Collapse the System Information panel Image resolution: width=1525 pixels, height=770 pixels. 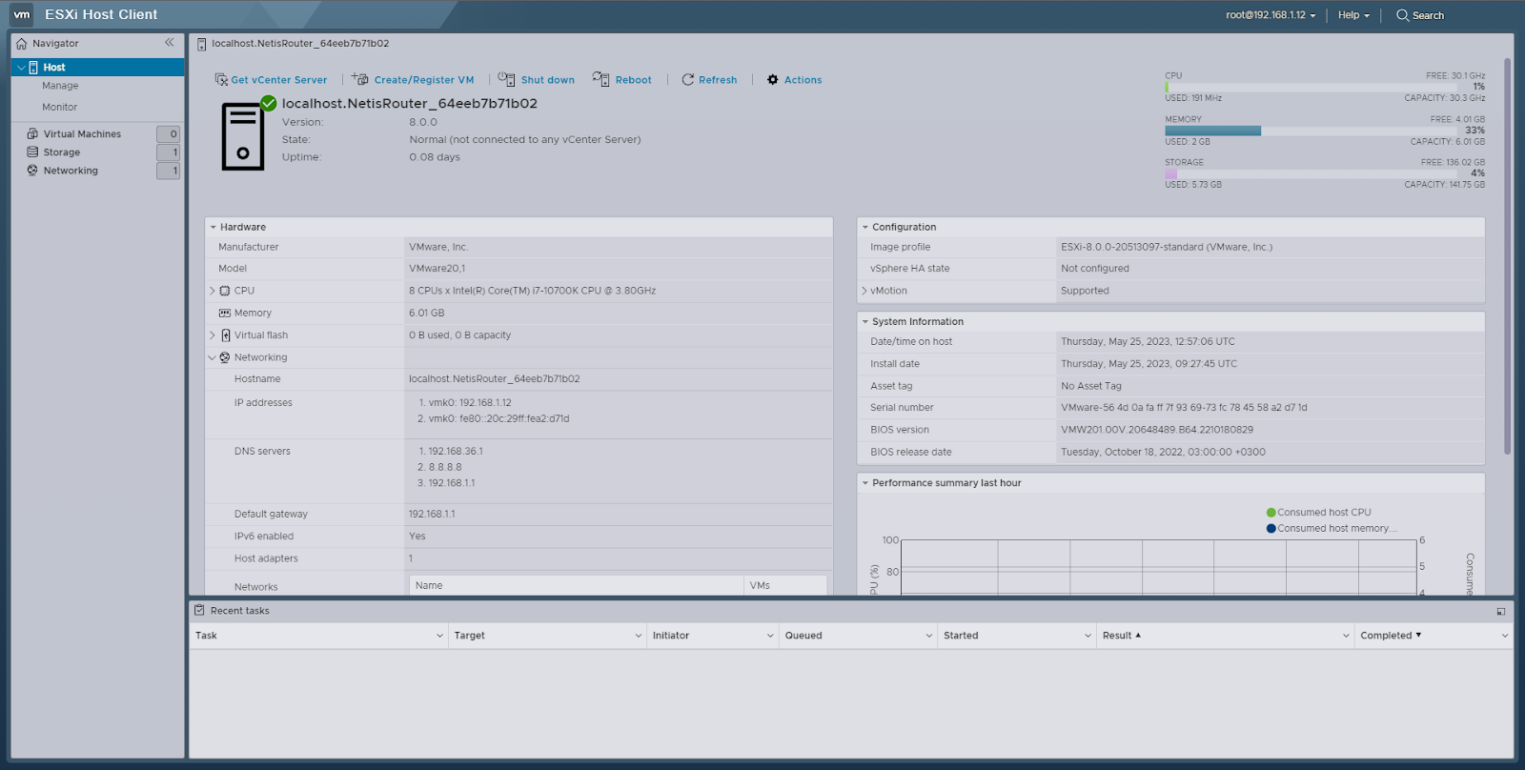coord(865,322)
